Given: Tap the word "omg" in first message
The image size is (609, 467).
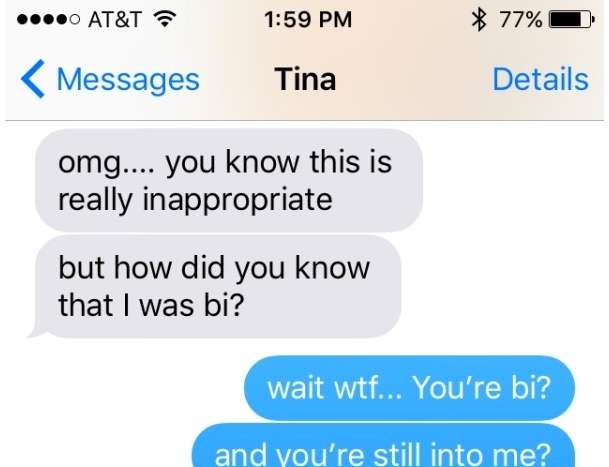Looking at the screenshot, I should (89, 162).
